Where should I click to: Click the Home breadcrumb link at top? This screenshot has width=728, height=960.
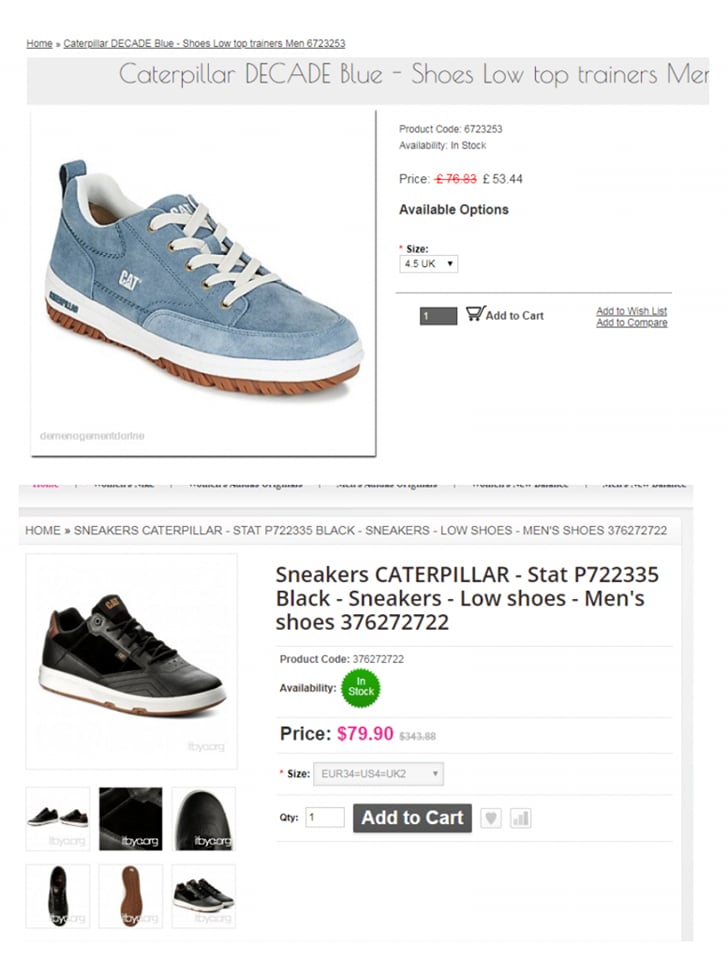click(x=39, y=43)
